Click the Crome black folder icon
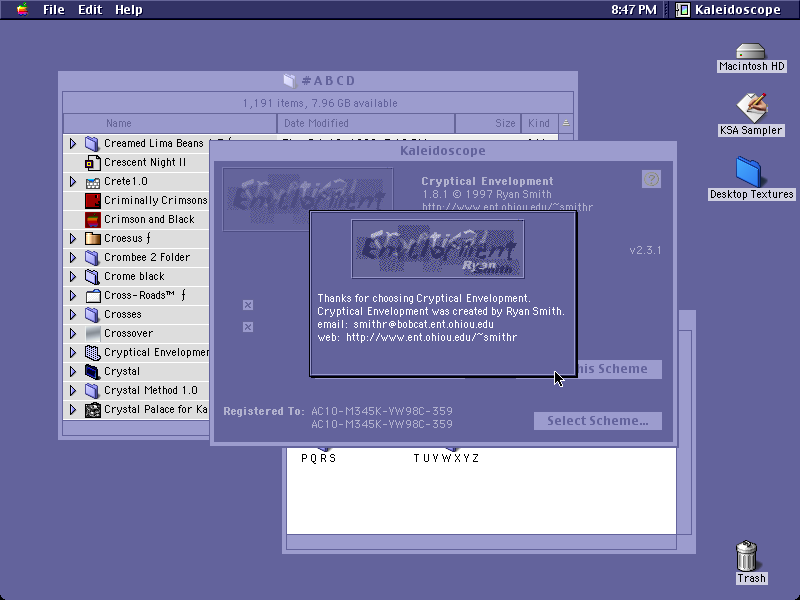 click(92, 277)
